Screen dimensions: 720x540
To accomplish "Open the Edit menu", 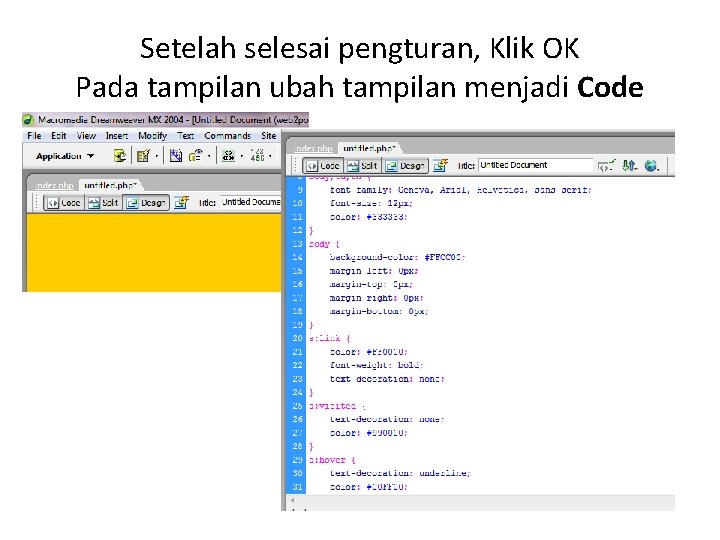I will pos(59,136).
